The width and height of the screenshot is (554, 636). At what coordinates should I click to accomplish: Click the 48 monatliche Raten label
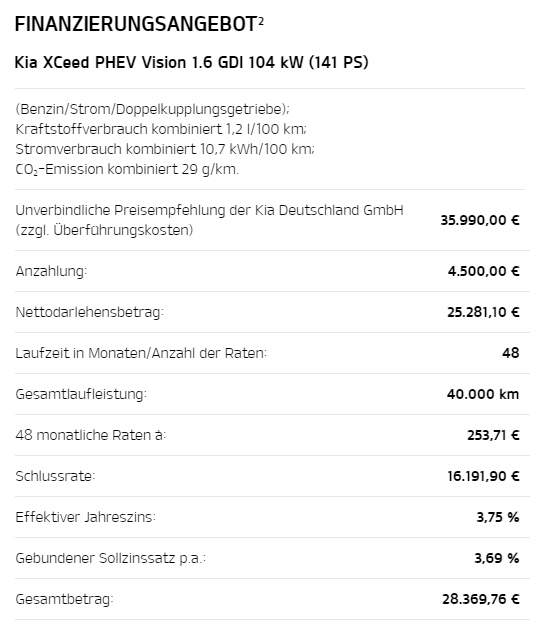click(91, 435)
